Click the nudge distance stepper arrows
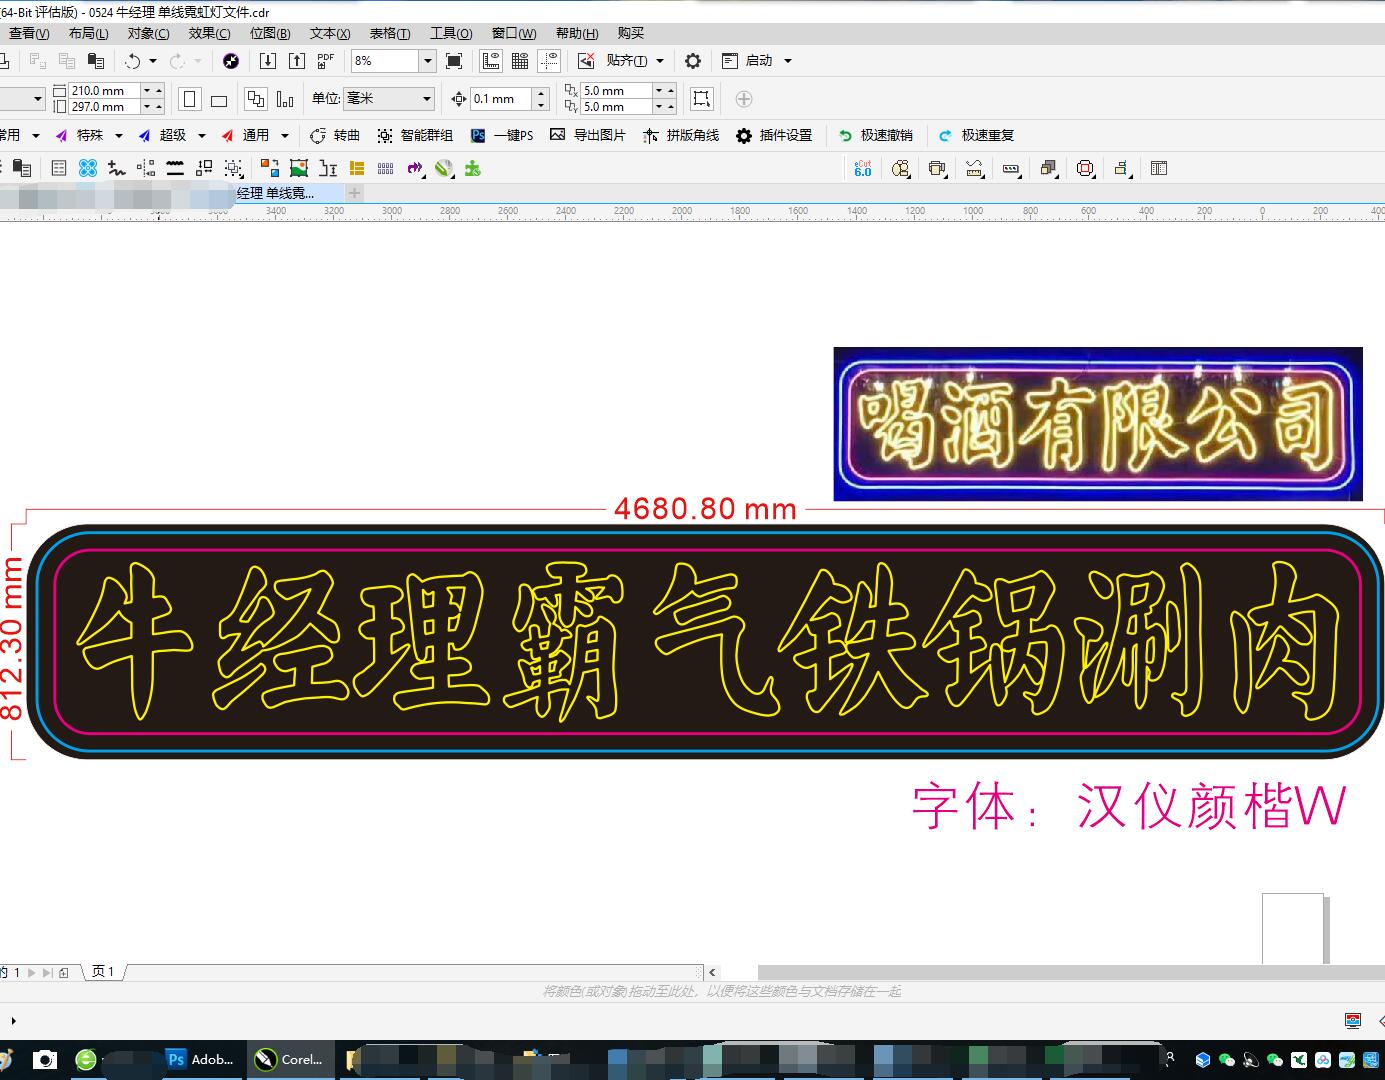Screen dimensions: 1385x1080 tap(542, 99)
